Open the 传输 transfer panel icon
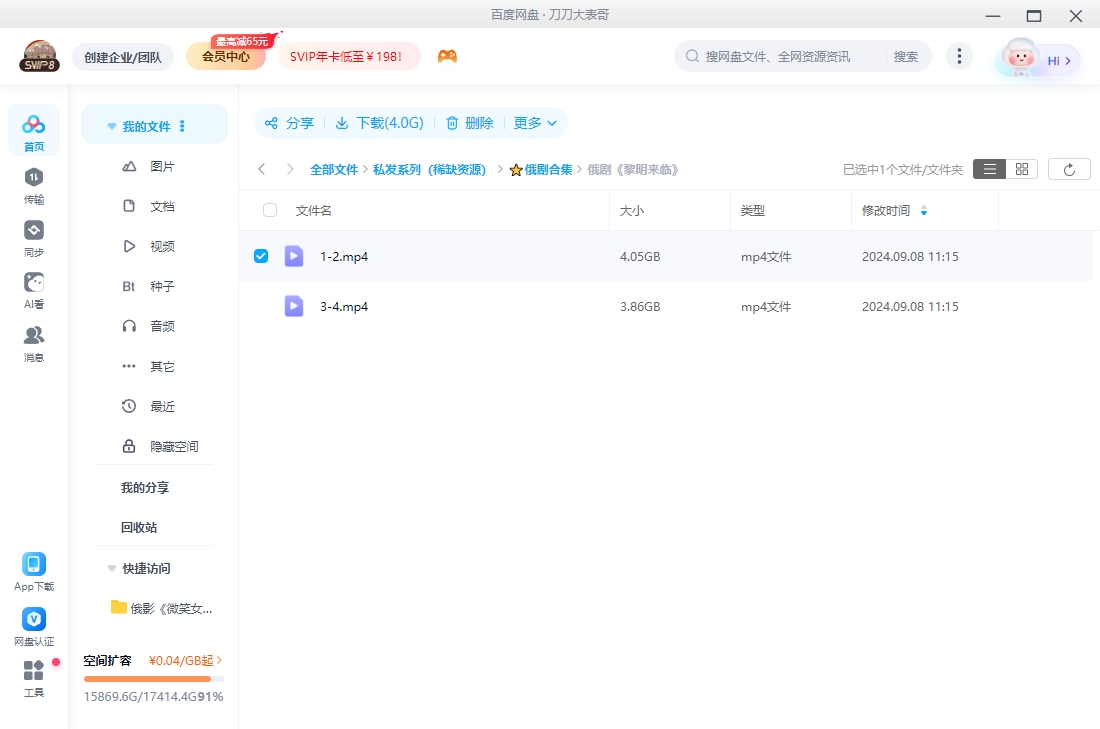The width and height of the screenshot is (1100, 729). tap(33, 185)
